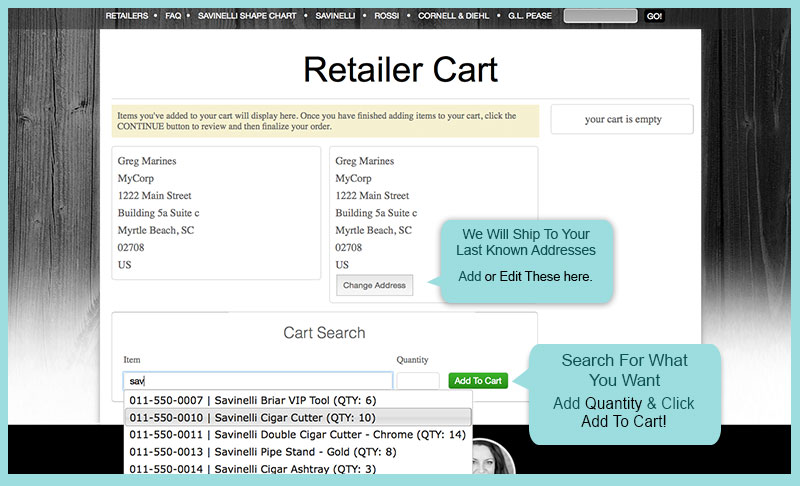Image resolution: width=800 pixels, height=486 pixels.
Task: Open the ROSSI nav link
Action: click(386, 16)
